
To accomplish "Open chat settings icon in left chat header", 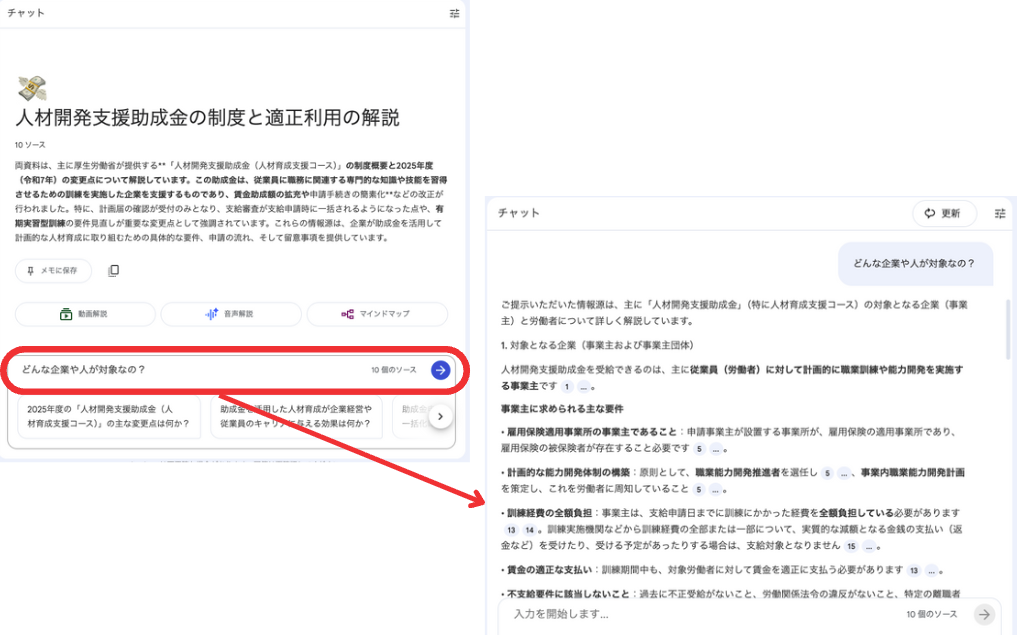I will coord(455,14).
